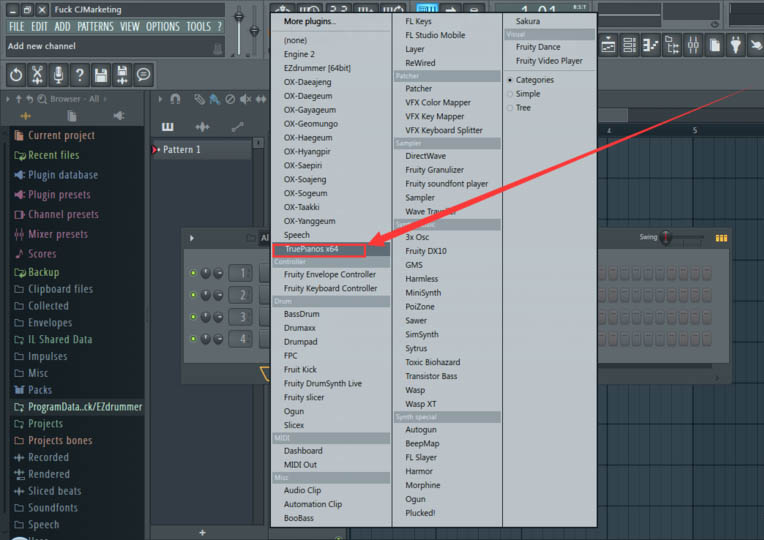Select Pattern 1 in the picker

[x=202, y=150]
